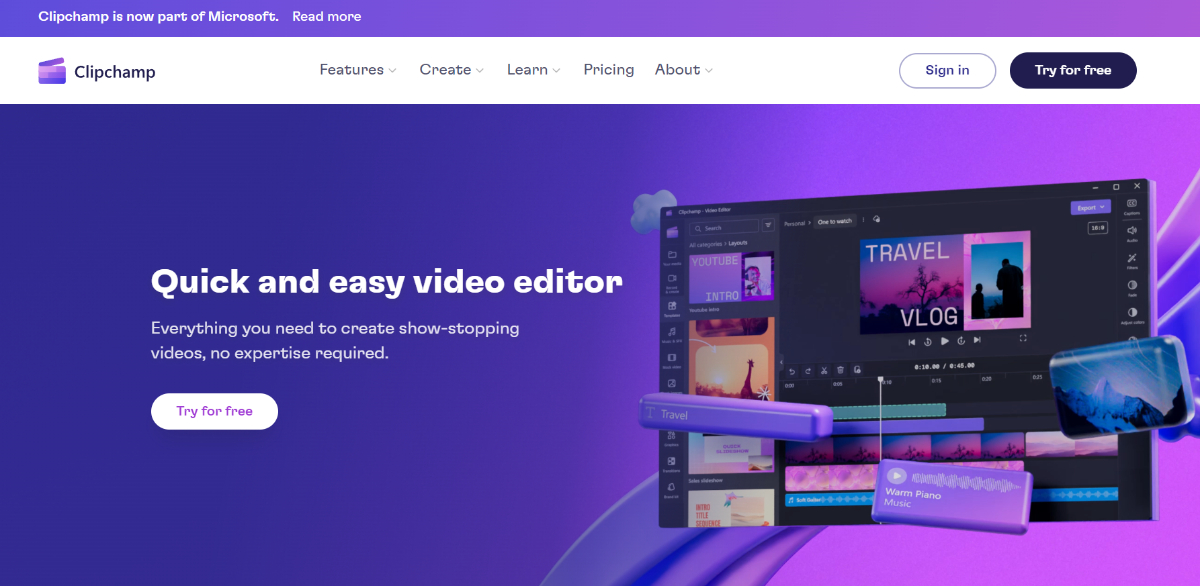Click the Search field in the editor preview
The image size is (1200, 586).
[722, 227]
